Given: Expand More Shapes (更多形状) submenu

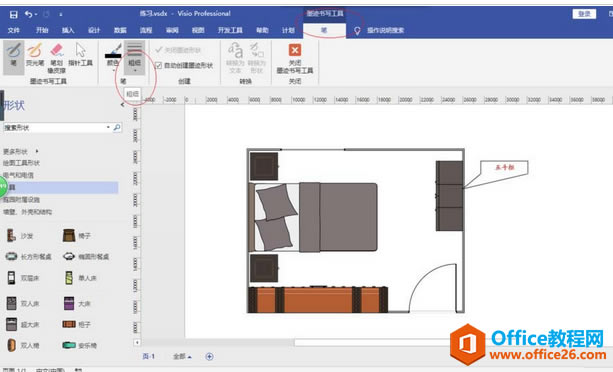Looking at the screenshot, I should click(x=21, y=151).
